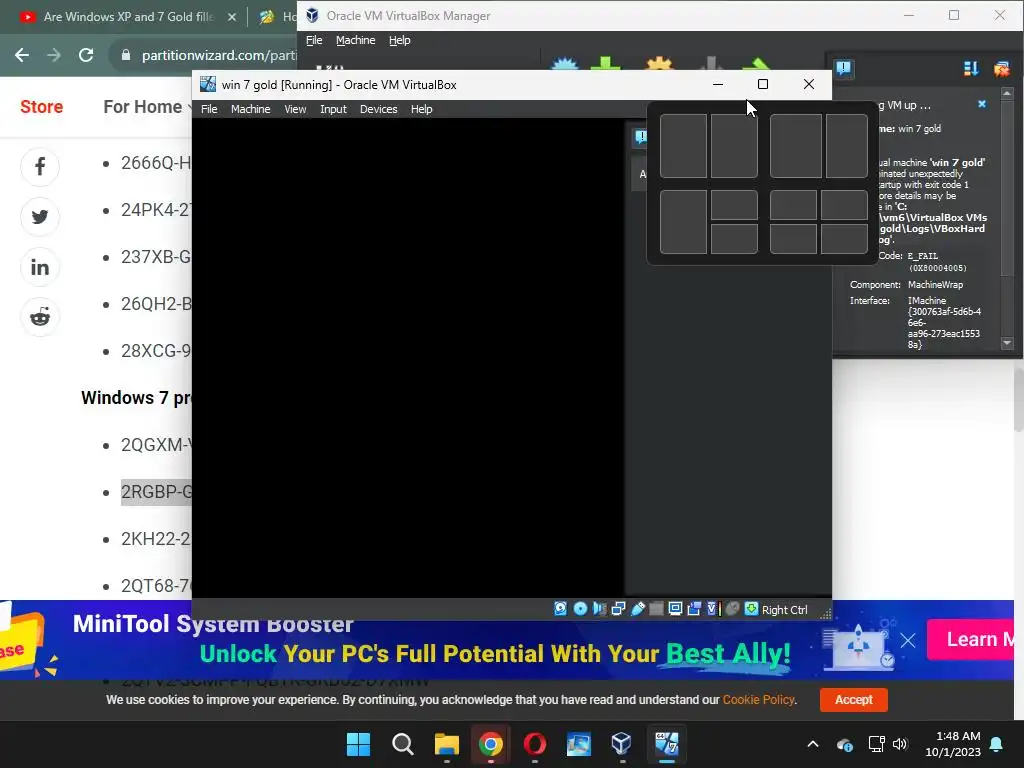Snap window to bottom-left quadrant of four-grid layout
Image resolution: width=1024 pixels, height=768 pixels.
tap(793, 239)
